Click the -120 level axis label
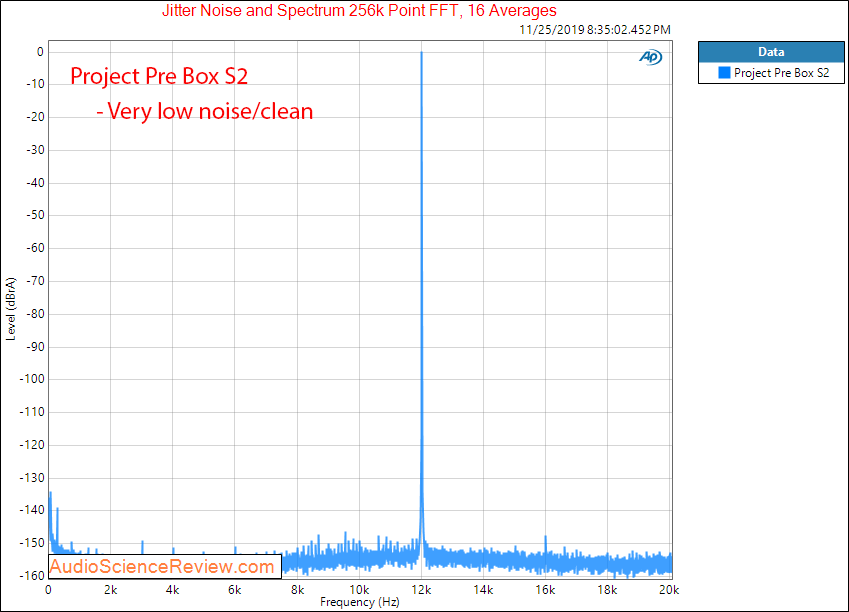The width and height of the screenshot is (849, 612). click(x=33, y=445)
